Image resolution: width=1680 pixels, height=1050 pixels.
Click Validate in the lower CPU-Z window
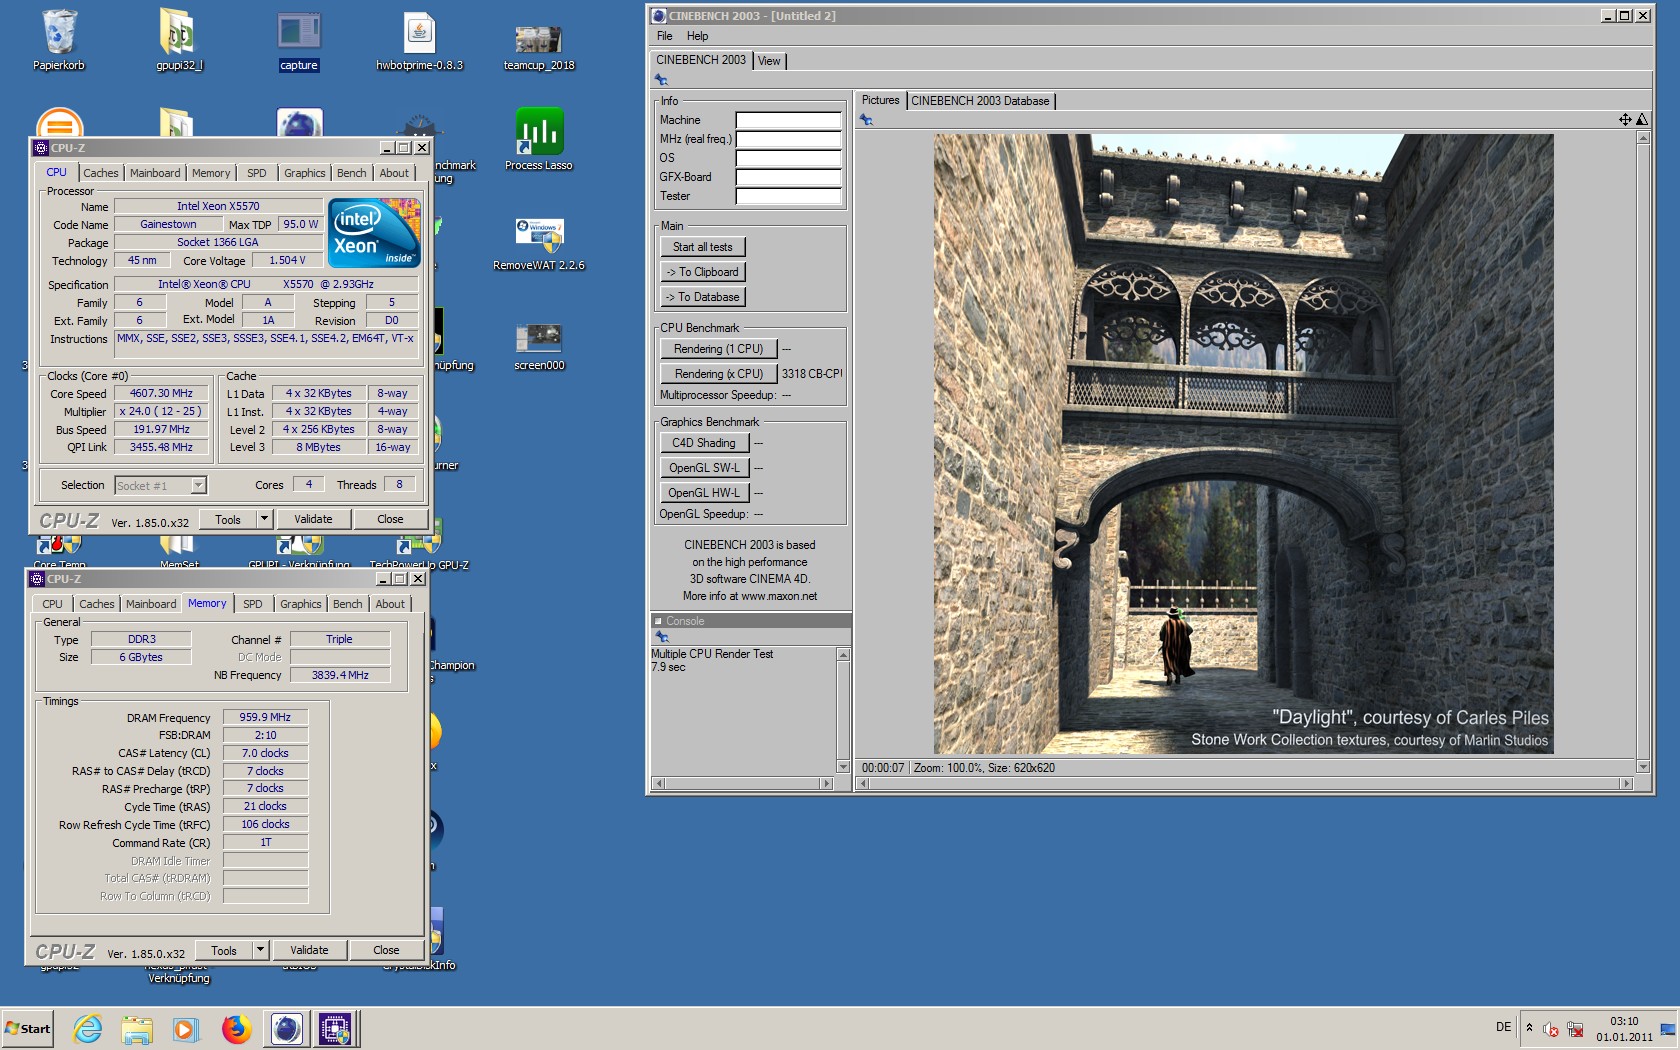point(309,950)
